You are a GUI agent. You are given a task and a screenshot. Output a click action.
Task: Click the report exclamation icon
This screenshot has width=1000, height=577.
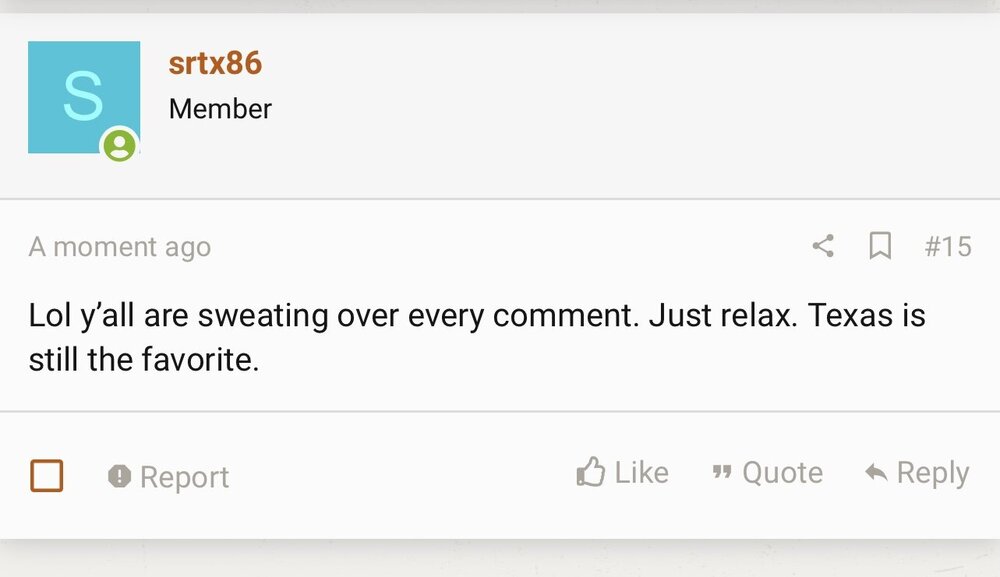119,477
